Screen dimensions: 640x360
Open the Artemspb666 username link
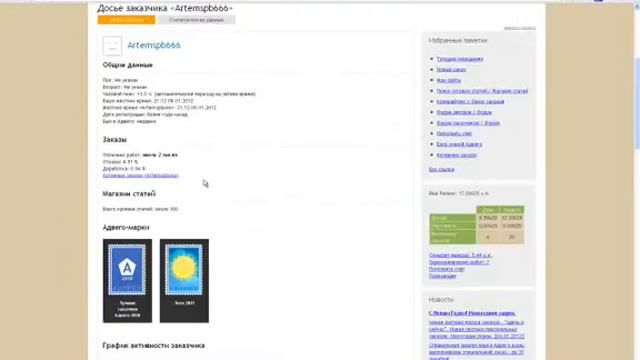tap(154, 45)
